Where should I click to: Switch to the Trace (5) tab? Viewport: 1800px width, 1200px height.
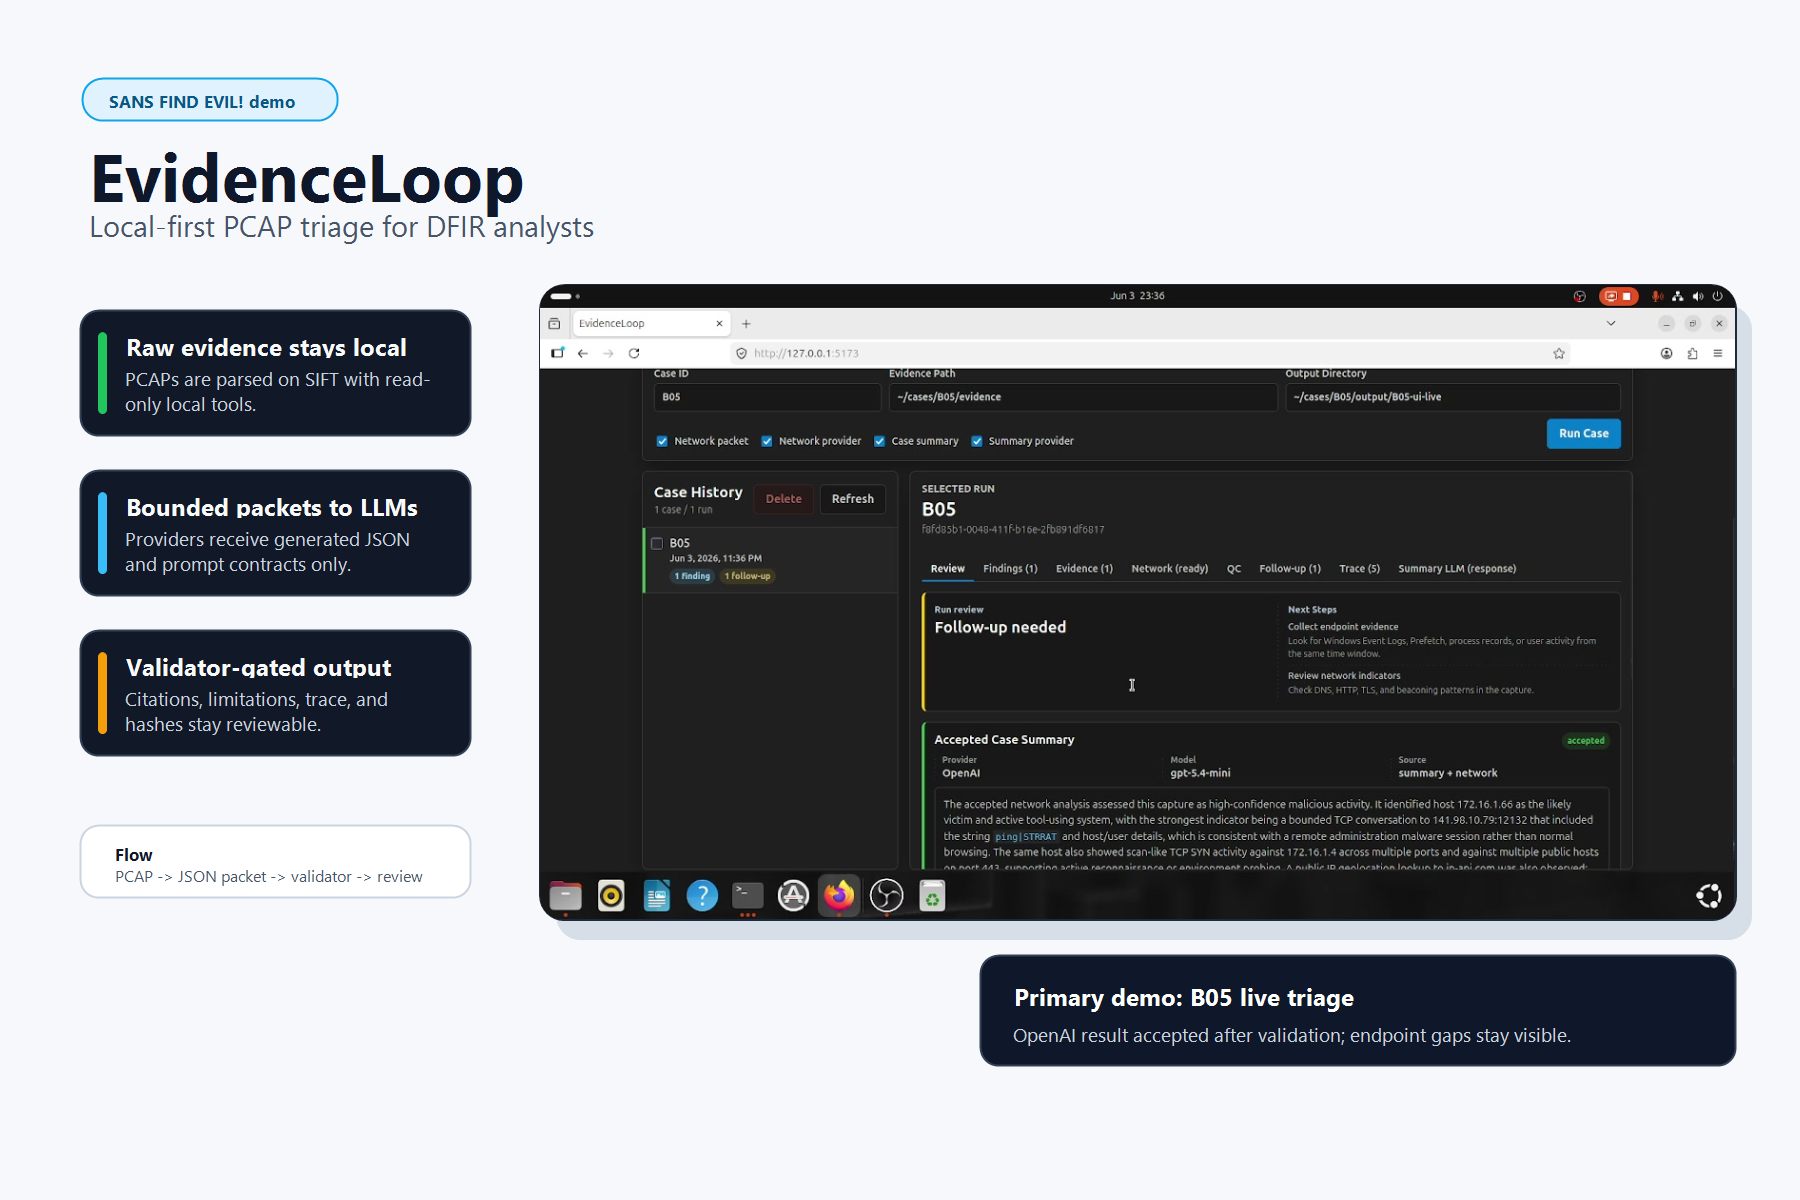[1360, 569]
